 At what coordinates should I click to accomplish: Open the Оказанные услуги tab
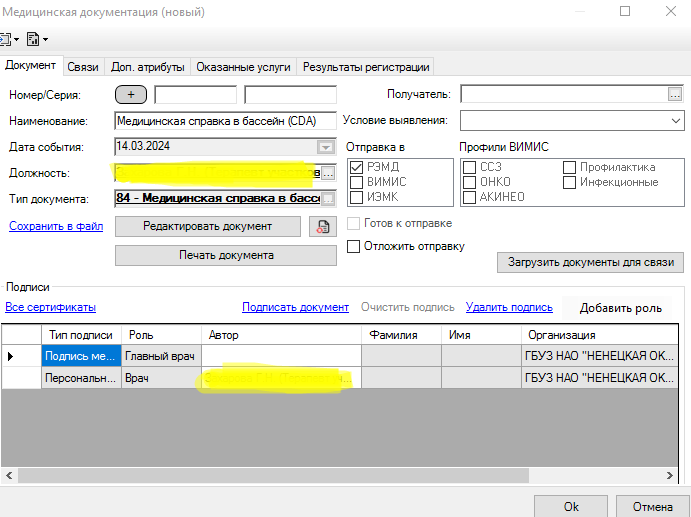point(243,67)
